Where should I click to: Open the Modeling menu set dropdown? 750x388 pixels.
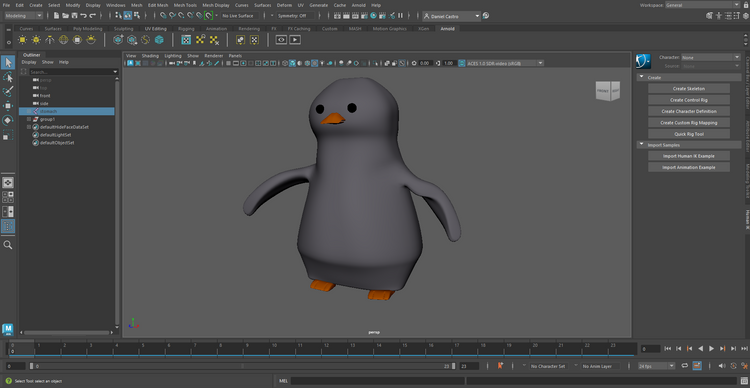23,16
